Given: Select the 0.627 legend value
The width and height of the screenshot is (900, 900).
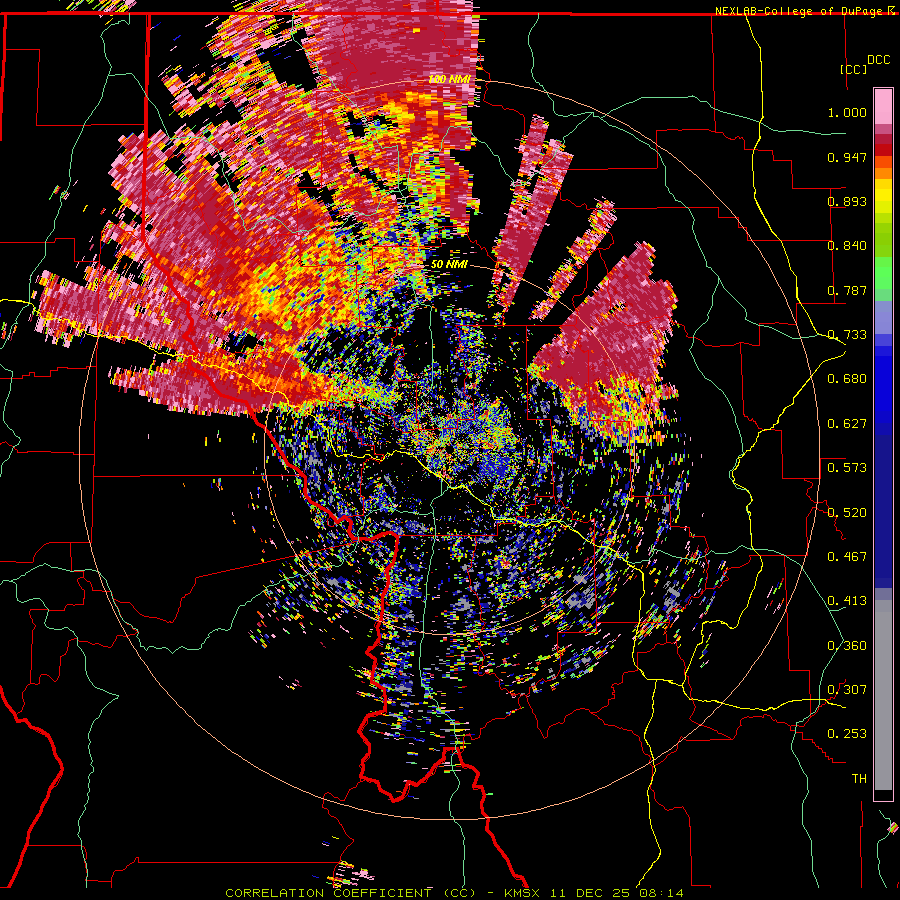Looking at the screenshot, I should [x=847, y=424].
